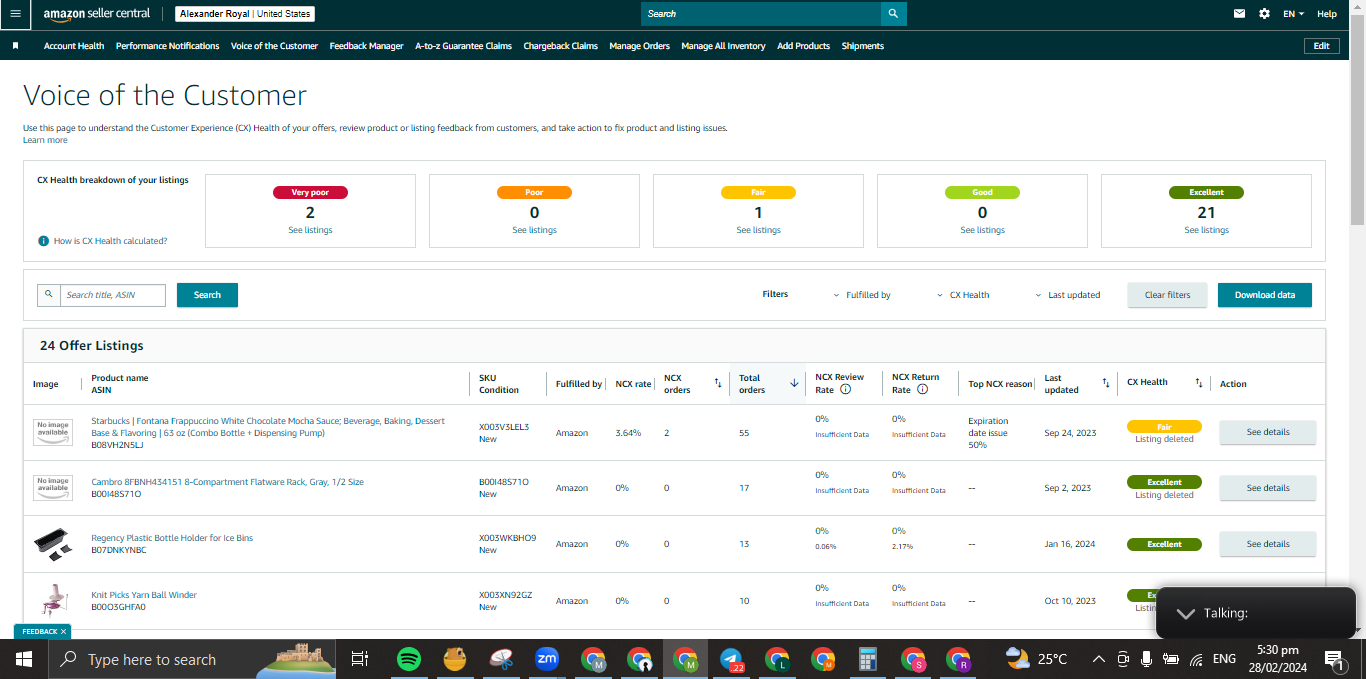Image resolution: width=1366 pixels, height=679 pixels.
Task: Collapse the Talking popup with its chevron
Action: pyautogui.click(x=1185, y=613)
